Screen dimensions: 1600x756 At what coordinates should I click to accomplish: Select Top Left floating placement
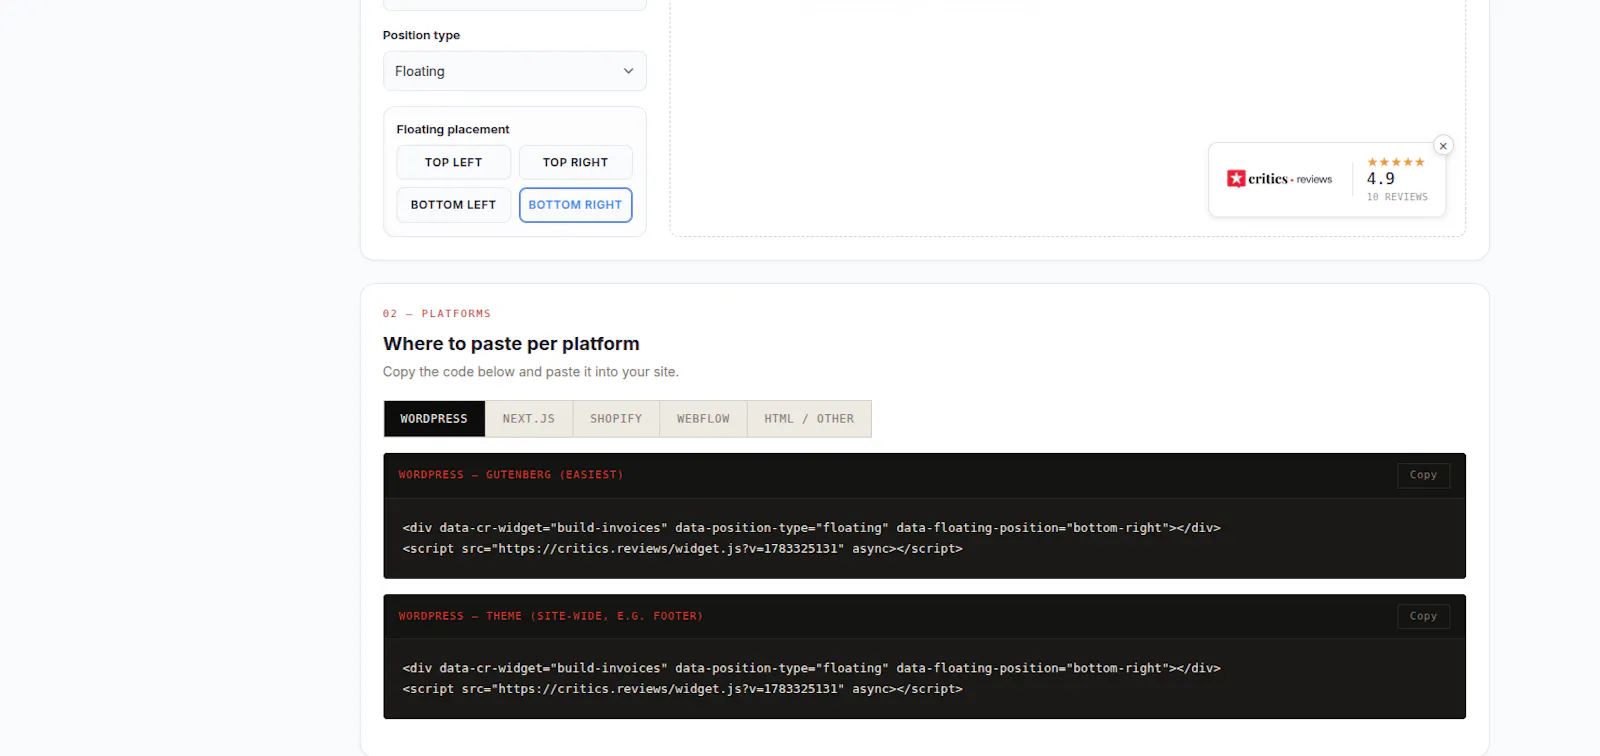[x=453, y=162]
